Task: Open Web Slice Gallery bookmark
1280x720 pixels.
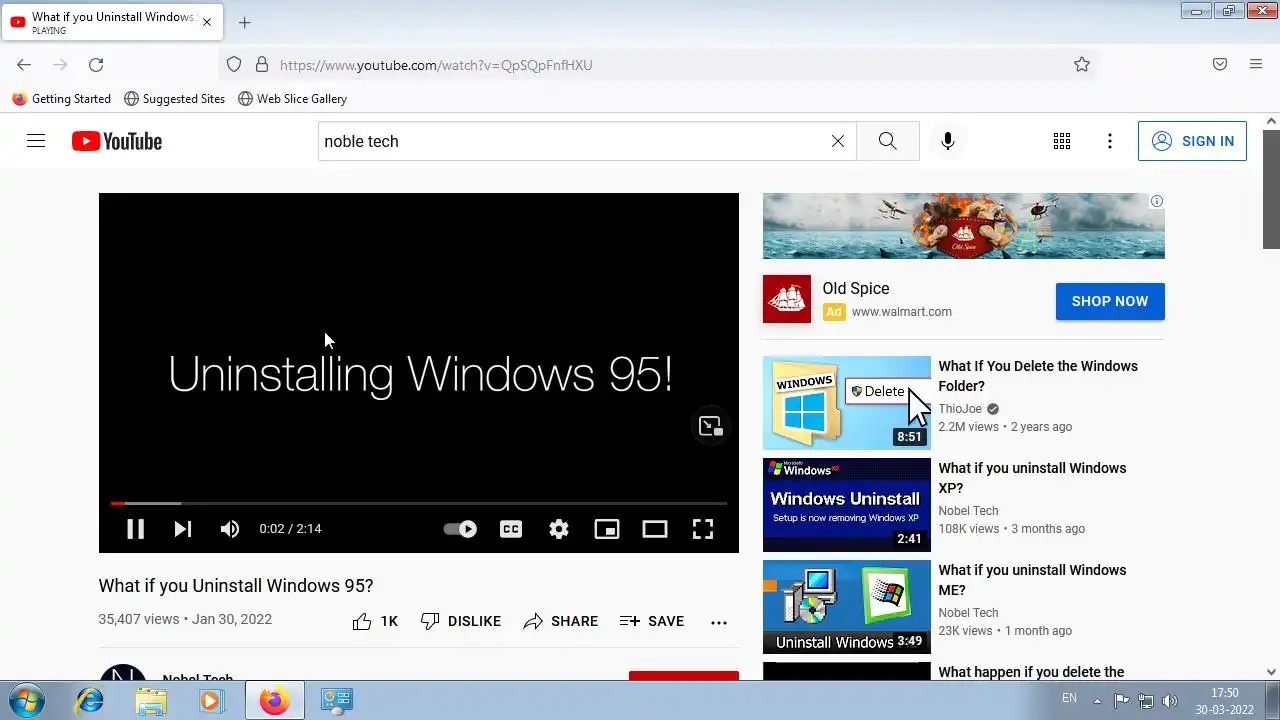Action: tap(293, 99)
